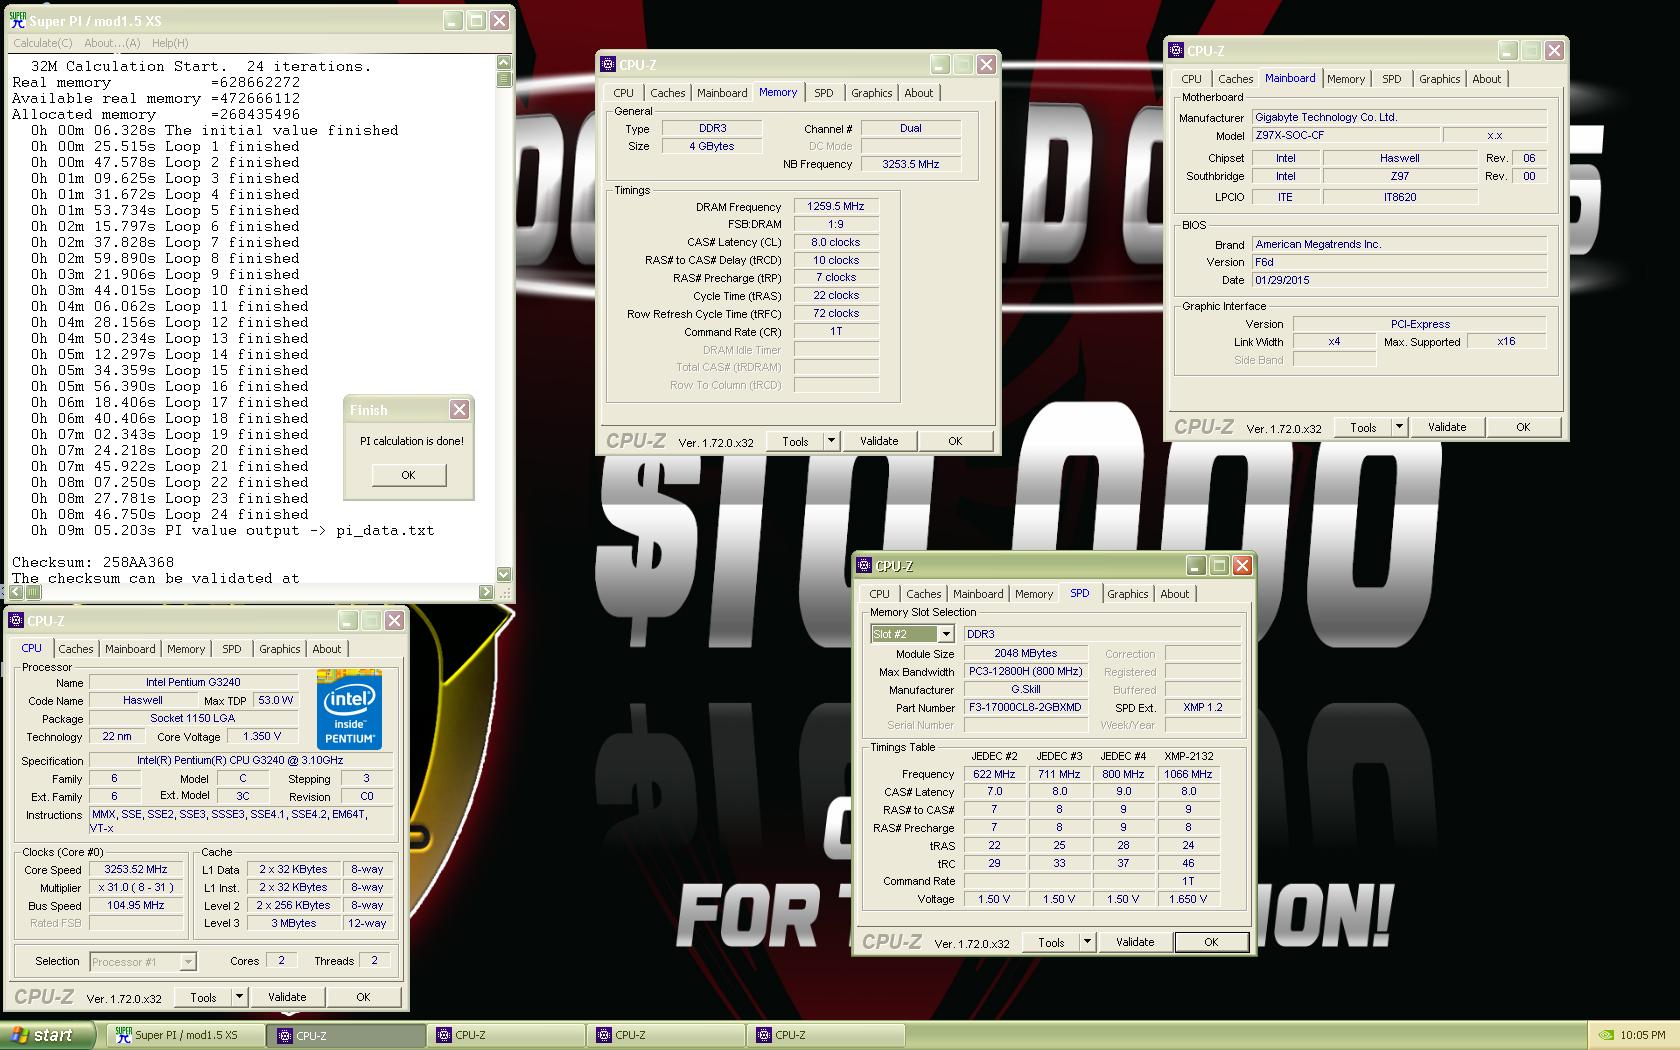Click the NVIDIA tray icon
This screenshot has height=1050, width=1680.
(x=1605, y=1036)
